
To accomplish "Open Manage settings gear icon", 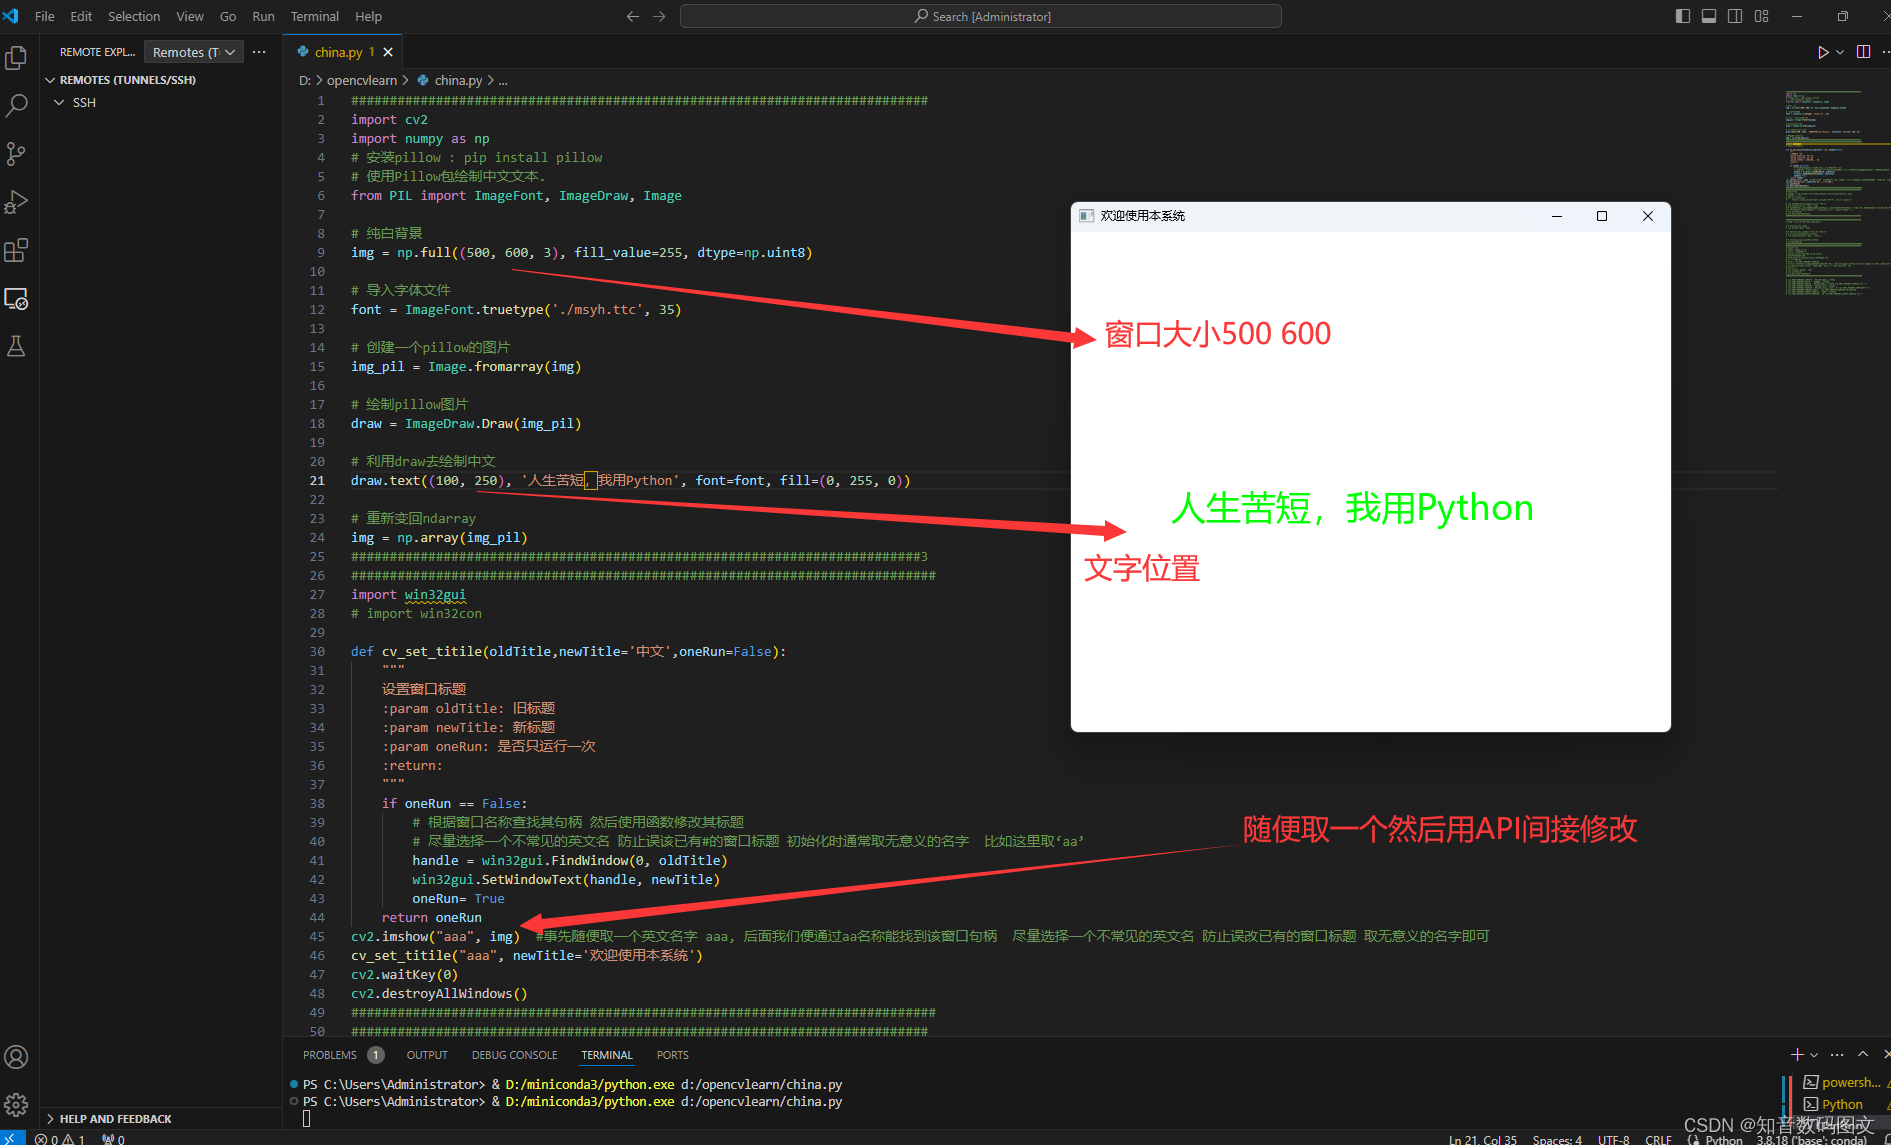I will (x=16, y=1105).
